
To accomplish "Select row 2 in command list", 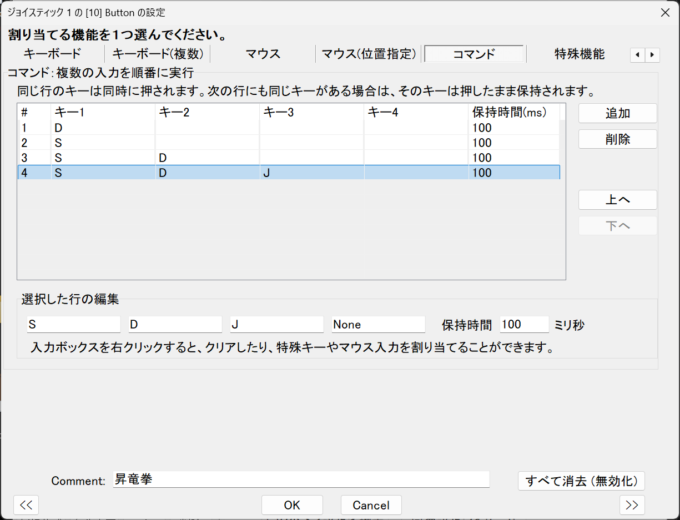I will (288, 143).
